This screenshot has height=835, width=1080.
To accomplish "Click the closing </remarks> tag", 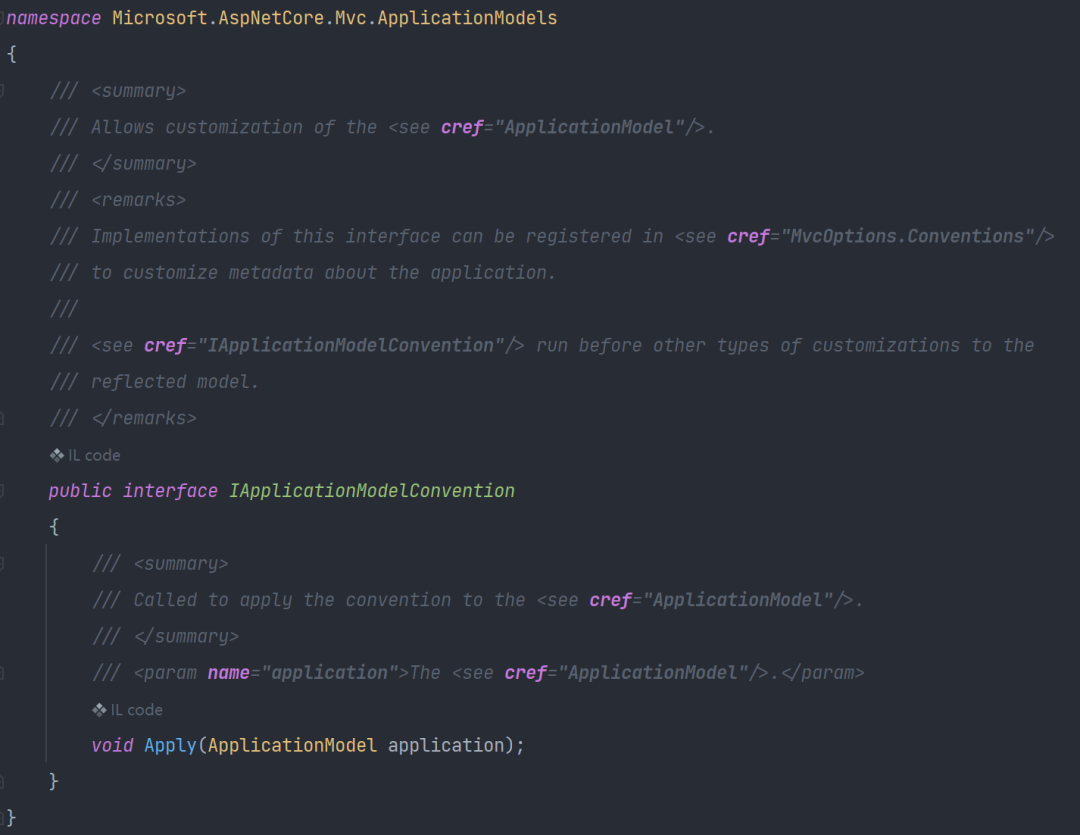I will [x=144, y=418].
